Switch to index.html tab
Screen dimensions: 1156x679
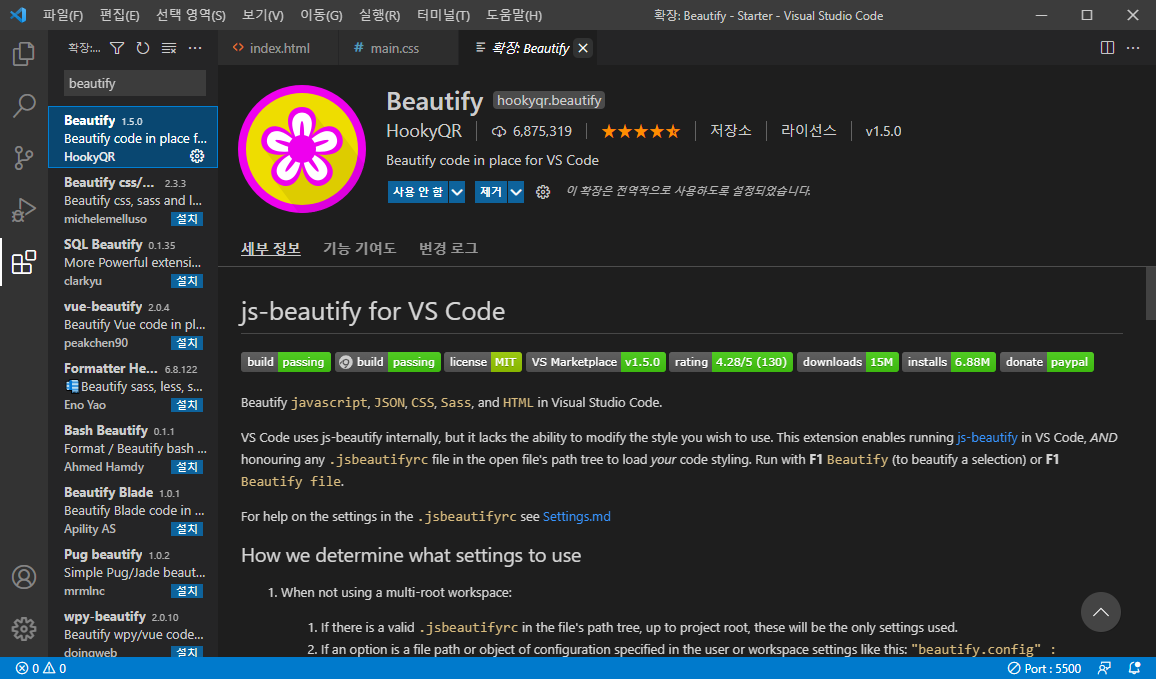click(279, 48)
